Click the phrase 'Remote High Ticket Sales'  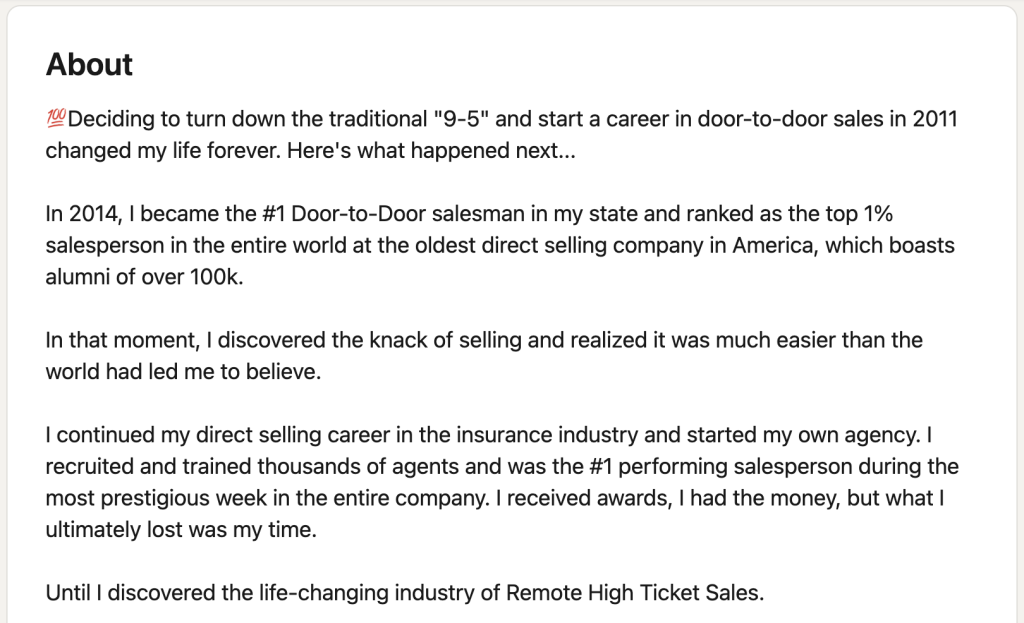[x=633, y=593]
